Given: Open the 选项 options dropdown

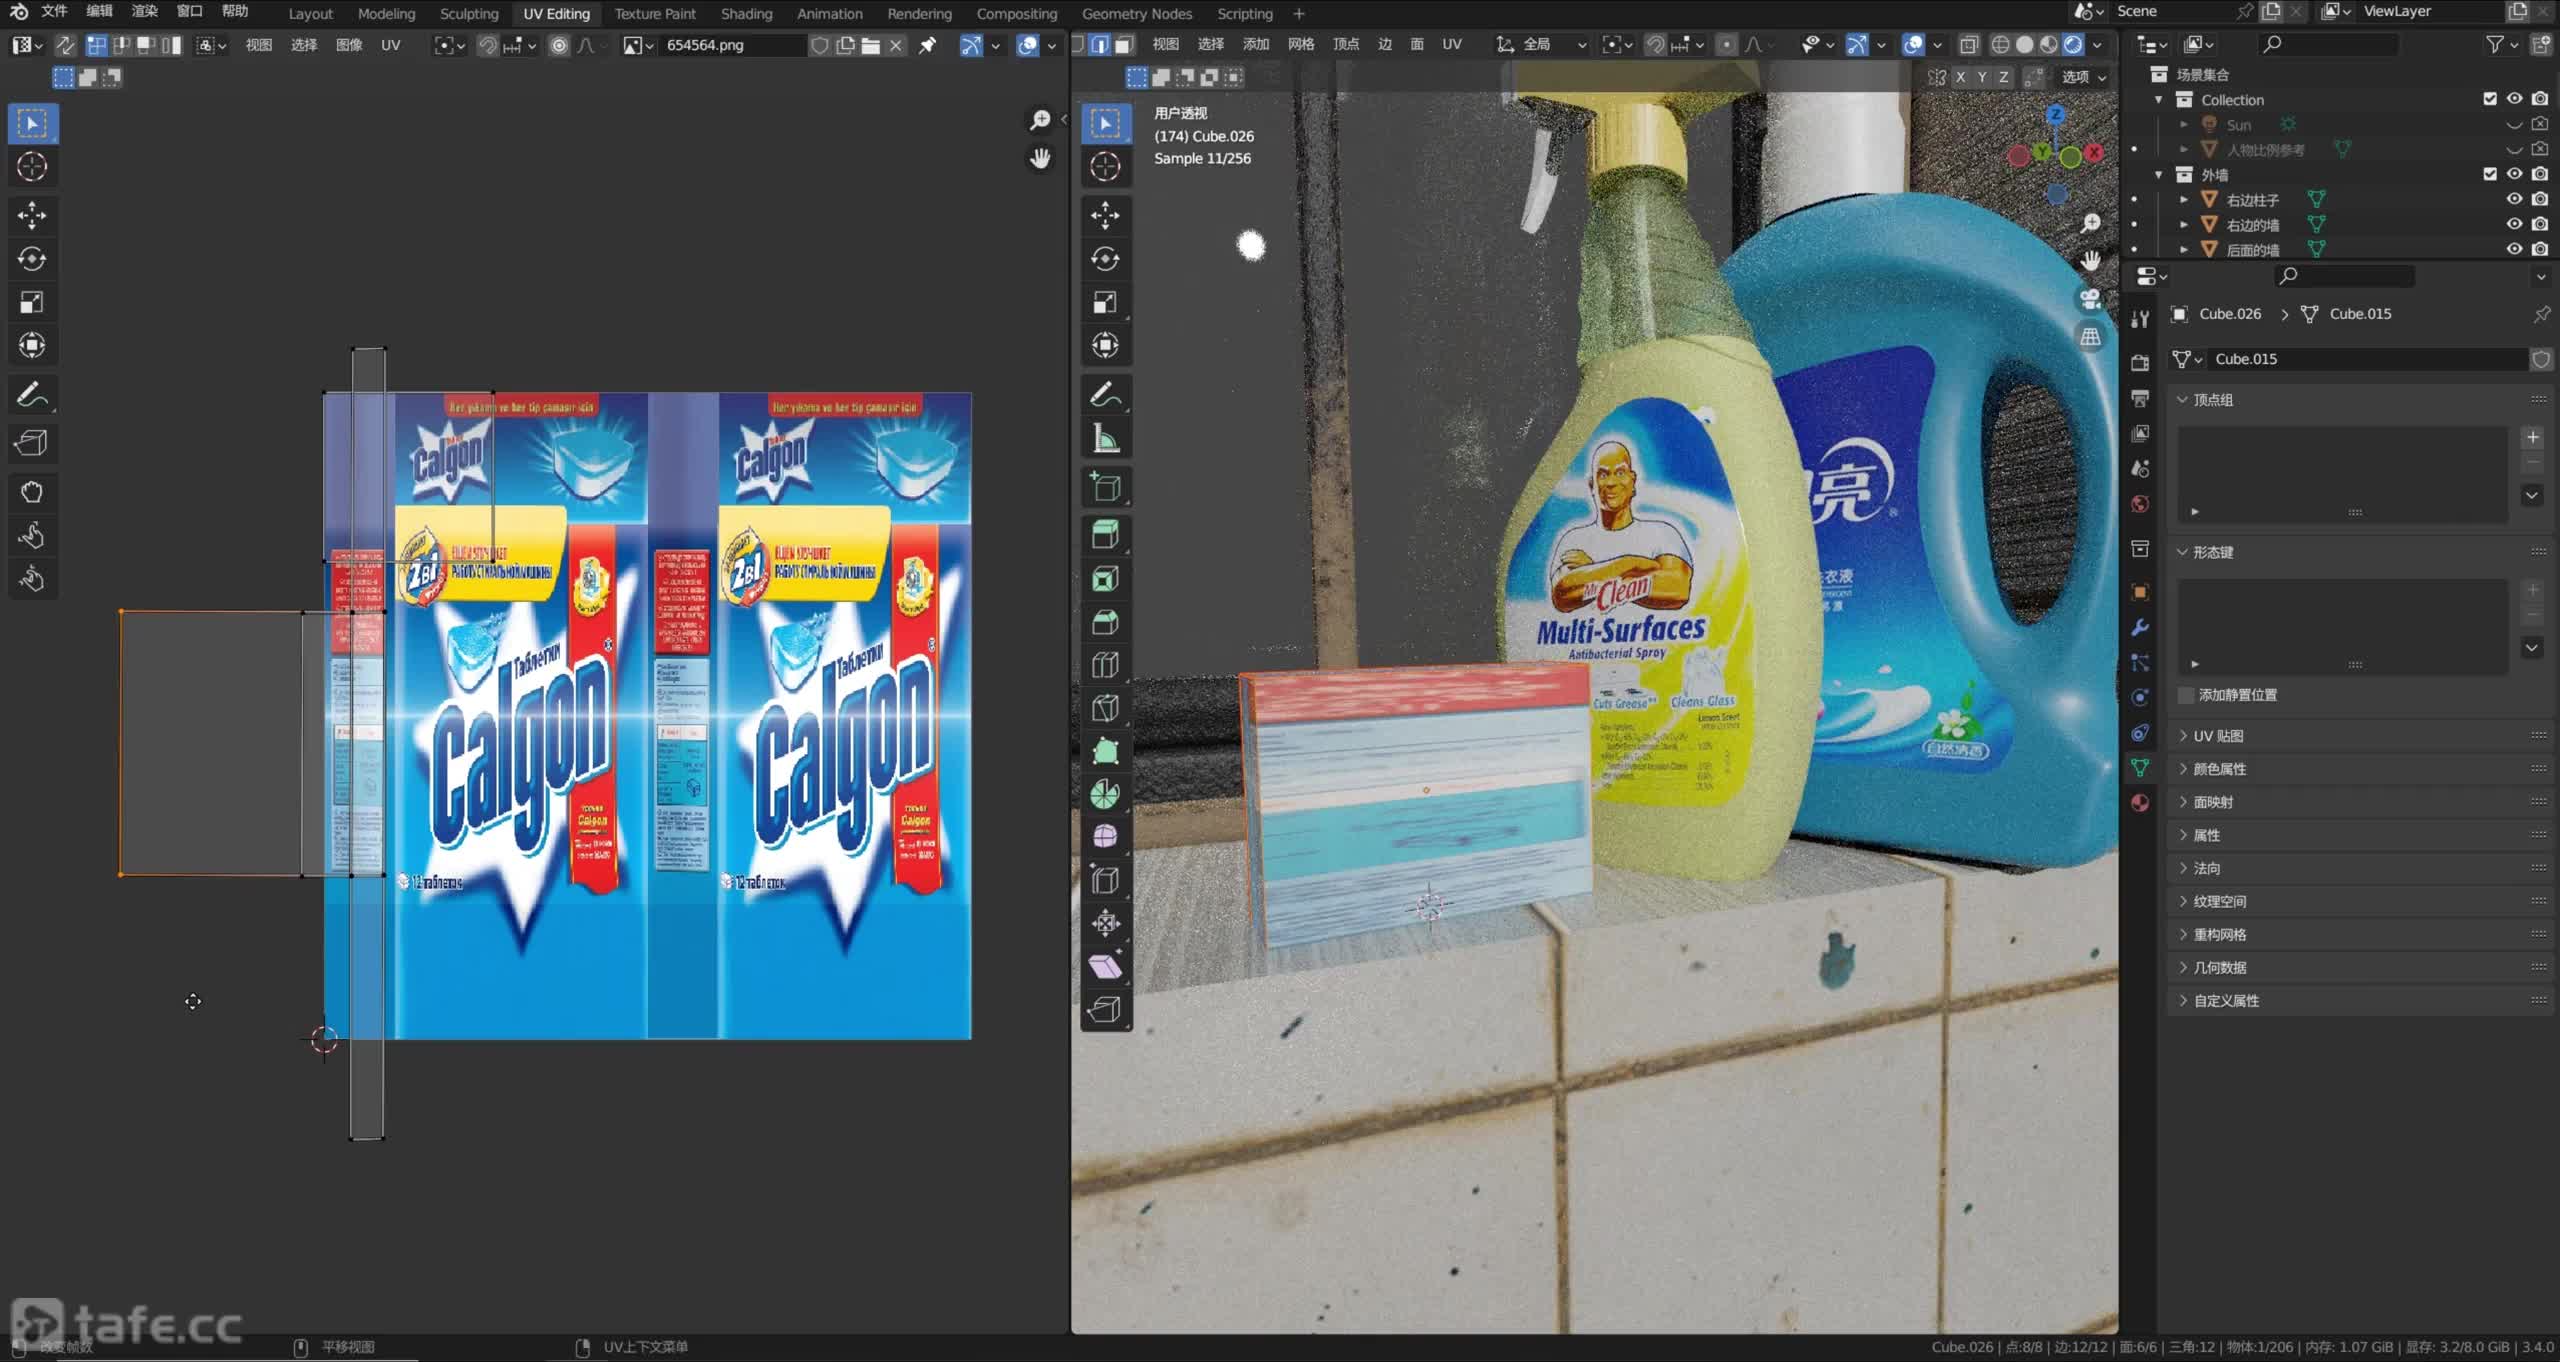Looking at the screenshot, I should tap(2083, 77).
